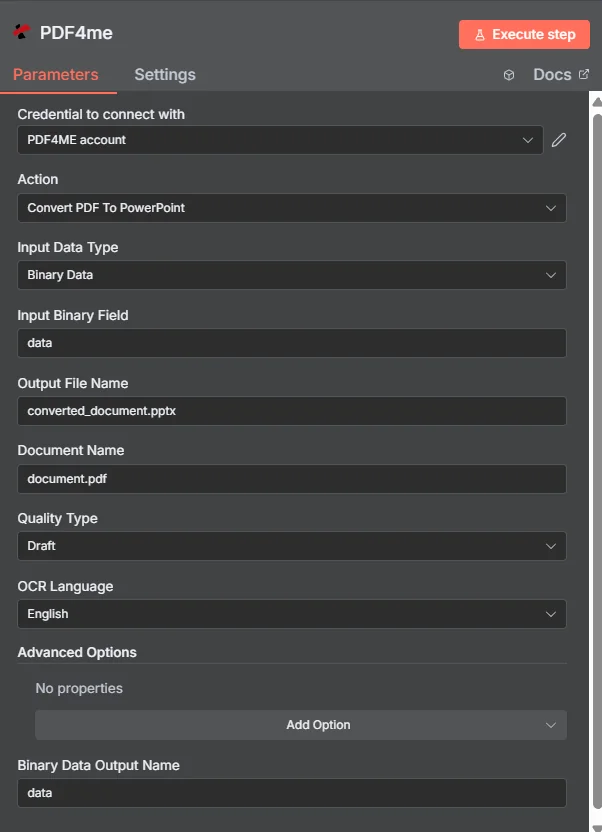Open the Input Data Type dropdown
This screenshot has width=602, height=832.
[x=291, y=275]
